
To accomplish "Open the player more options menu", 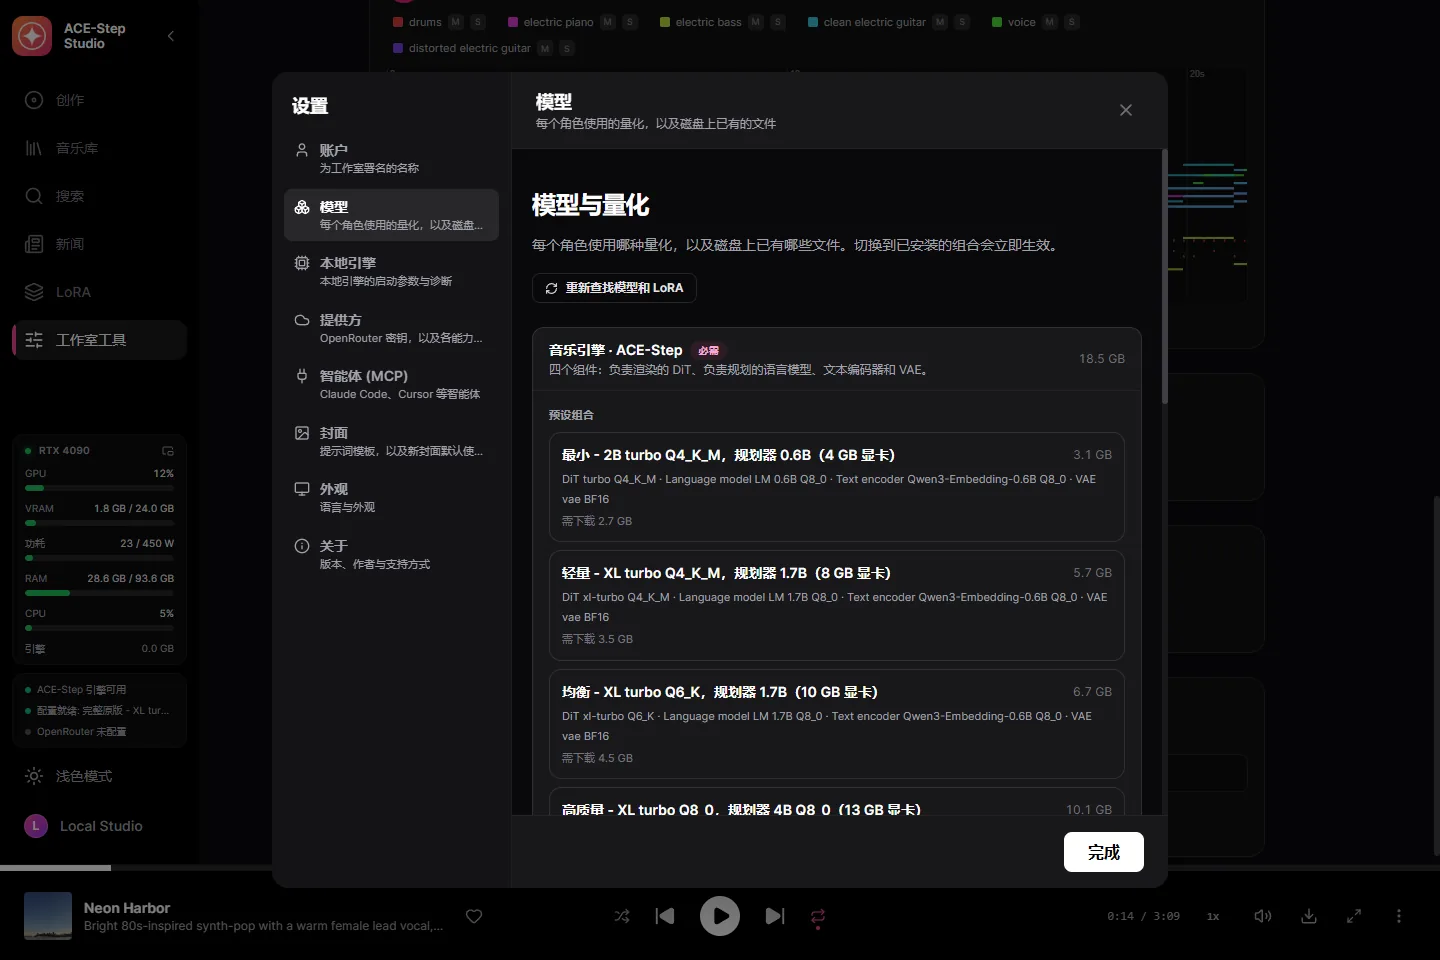I will point(1398,916).
